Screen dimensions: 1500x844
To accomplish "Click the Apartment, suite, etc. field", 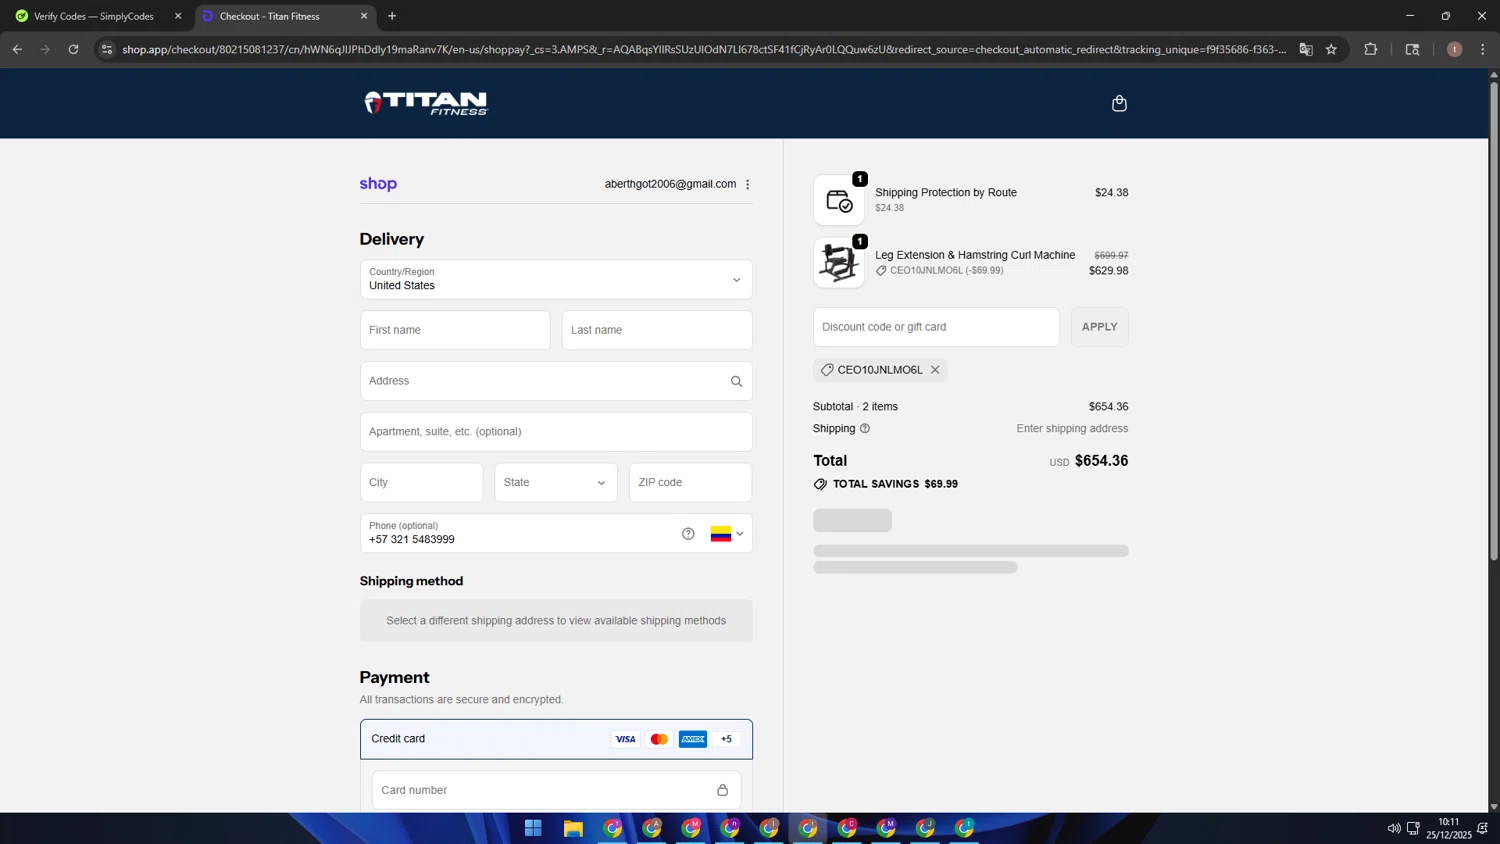I will click(556, 432).
